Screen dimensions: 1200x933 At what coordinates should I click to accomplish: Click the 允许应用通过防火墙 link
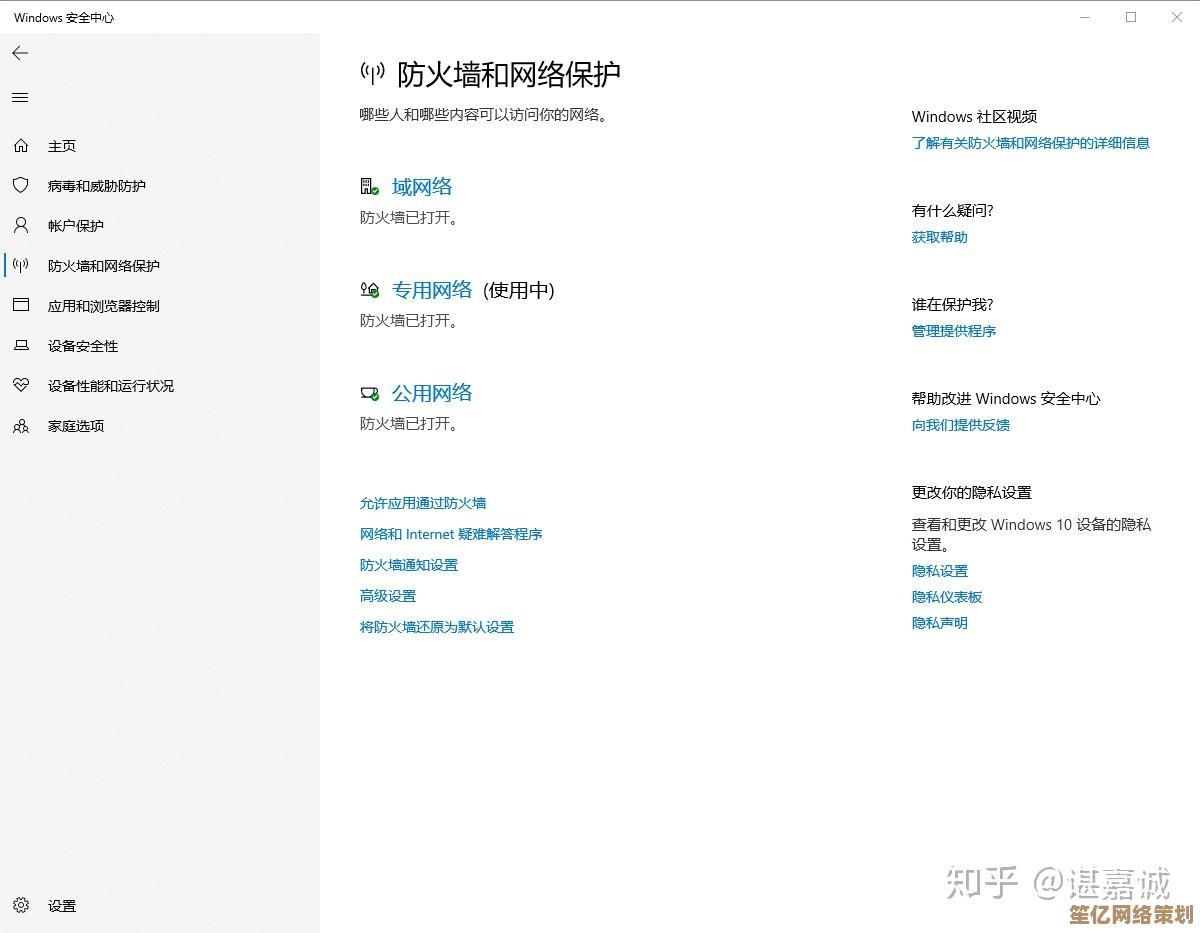423,503
